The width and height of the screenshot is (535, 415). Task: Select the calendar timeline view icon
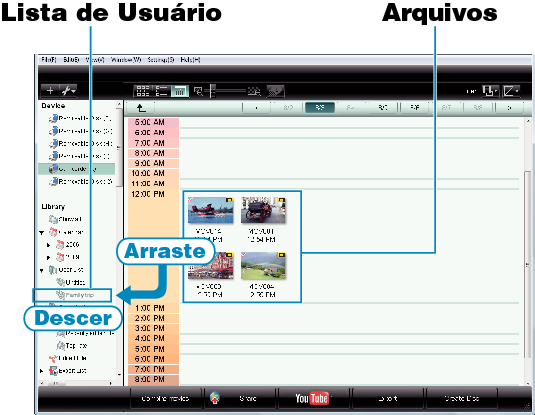point(179,91)
